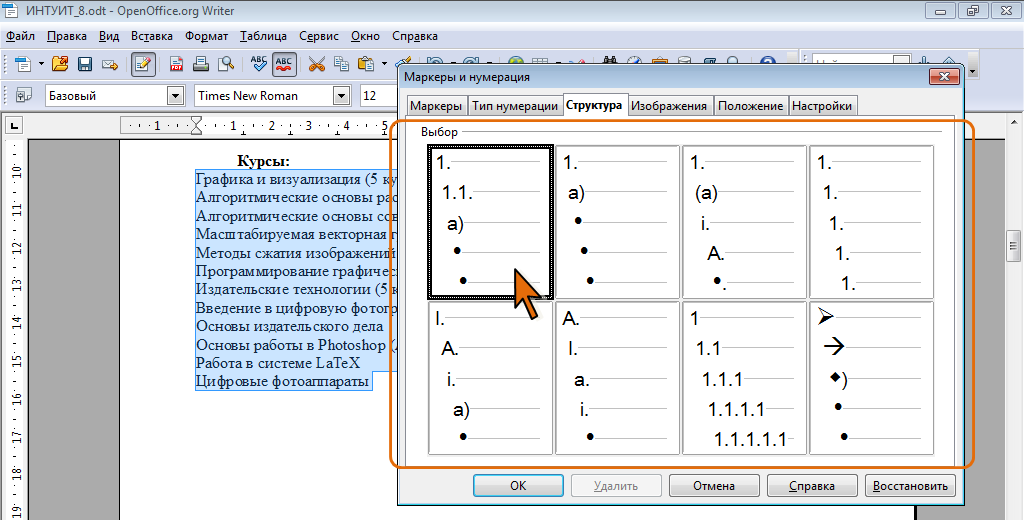Image resolution: width=1024 pixels, height=520 pixels.
Task: Click the Справка button in dialog
Action: pyautogui.click(x=812, y=486)
